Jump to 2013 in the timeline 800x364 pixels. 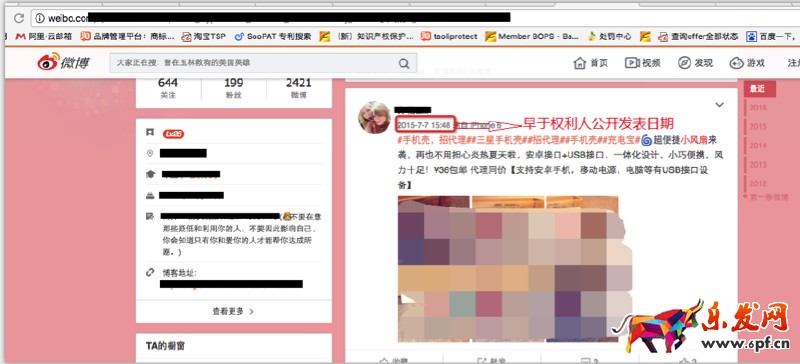(758, 164)
